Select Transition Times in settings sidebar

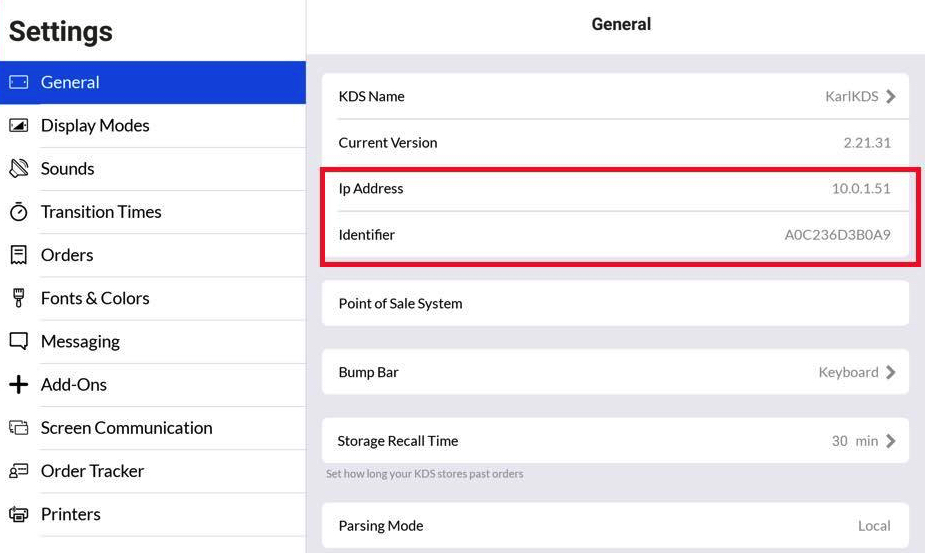coord(101,212)
